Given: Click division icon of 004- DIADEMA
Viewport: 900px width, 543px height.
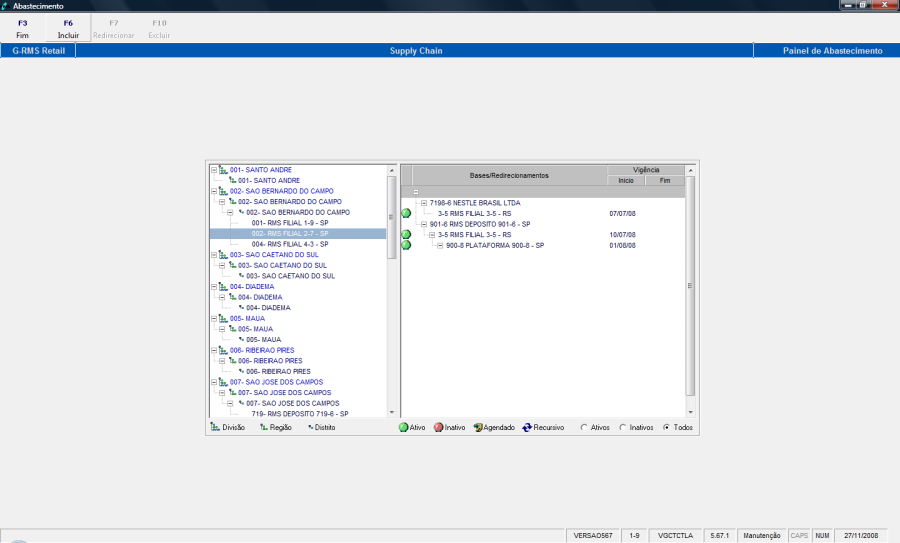Looking at the screenshot, I should 223,286.
